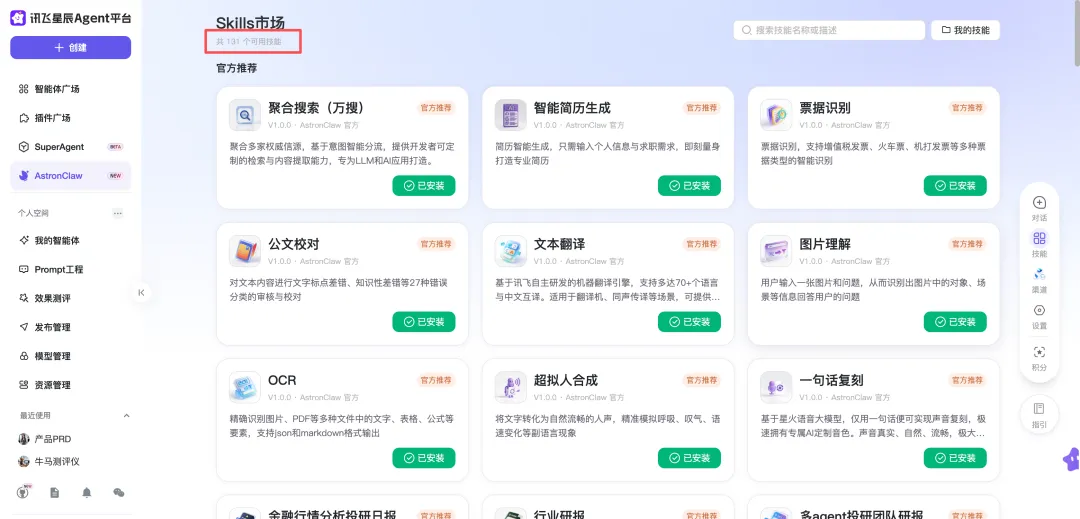Click the WeChat icon at sidebar bottom
This screenshot has height=519, width=1080.
118,493
